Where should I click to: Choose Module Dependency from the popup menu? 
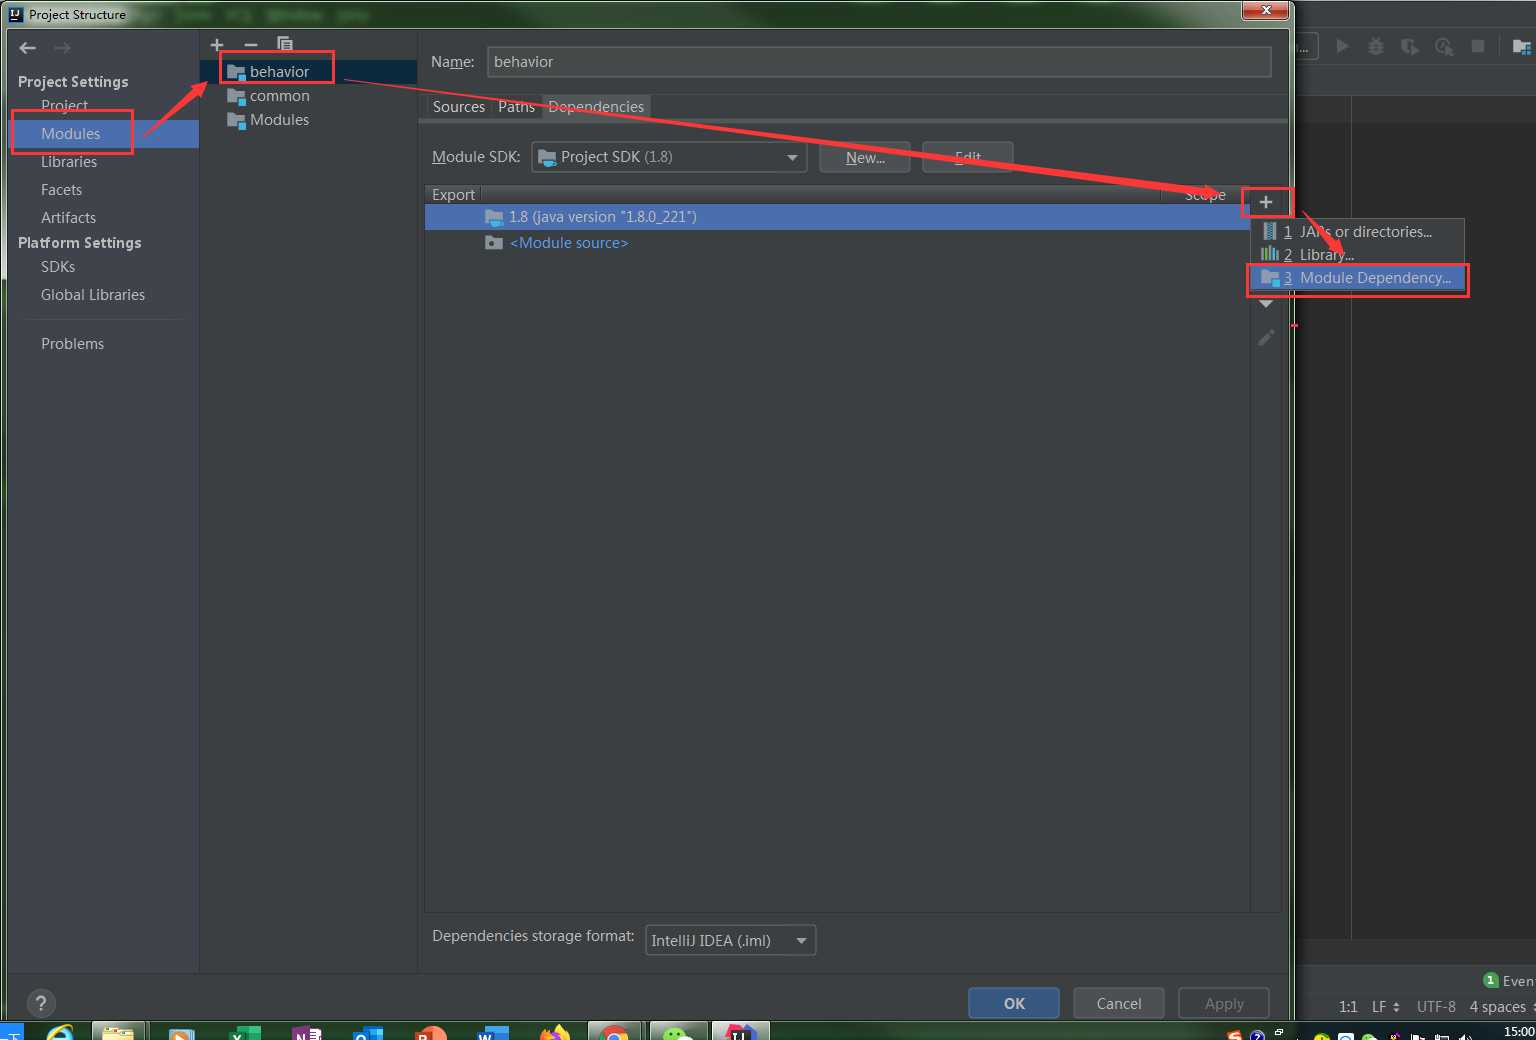tap(1358, 278)
